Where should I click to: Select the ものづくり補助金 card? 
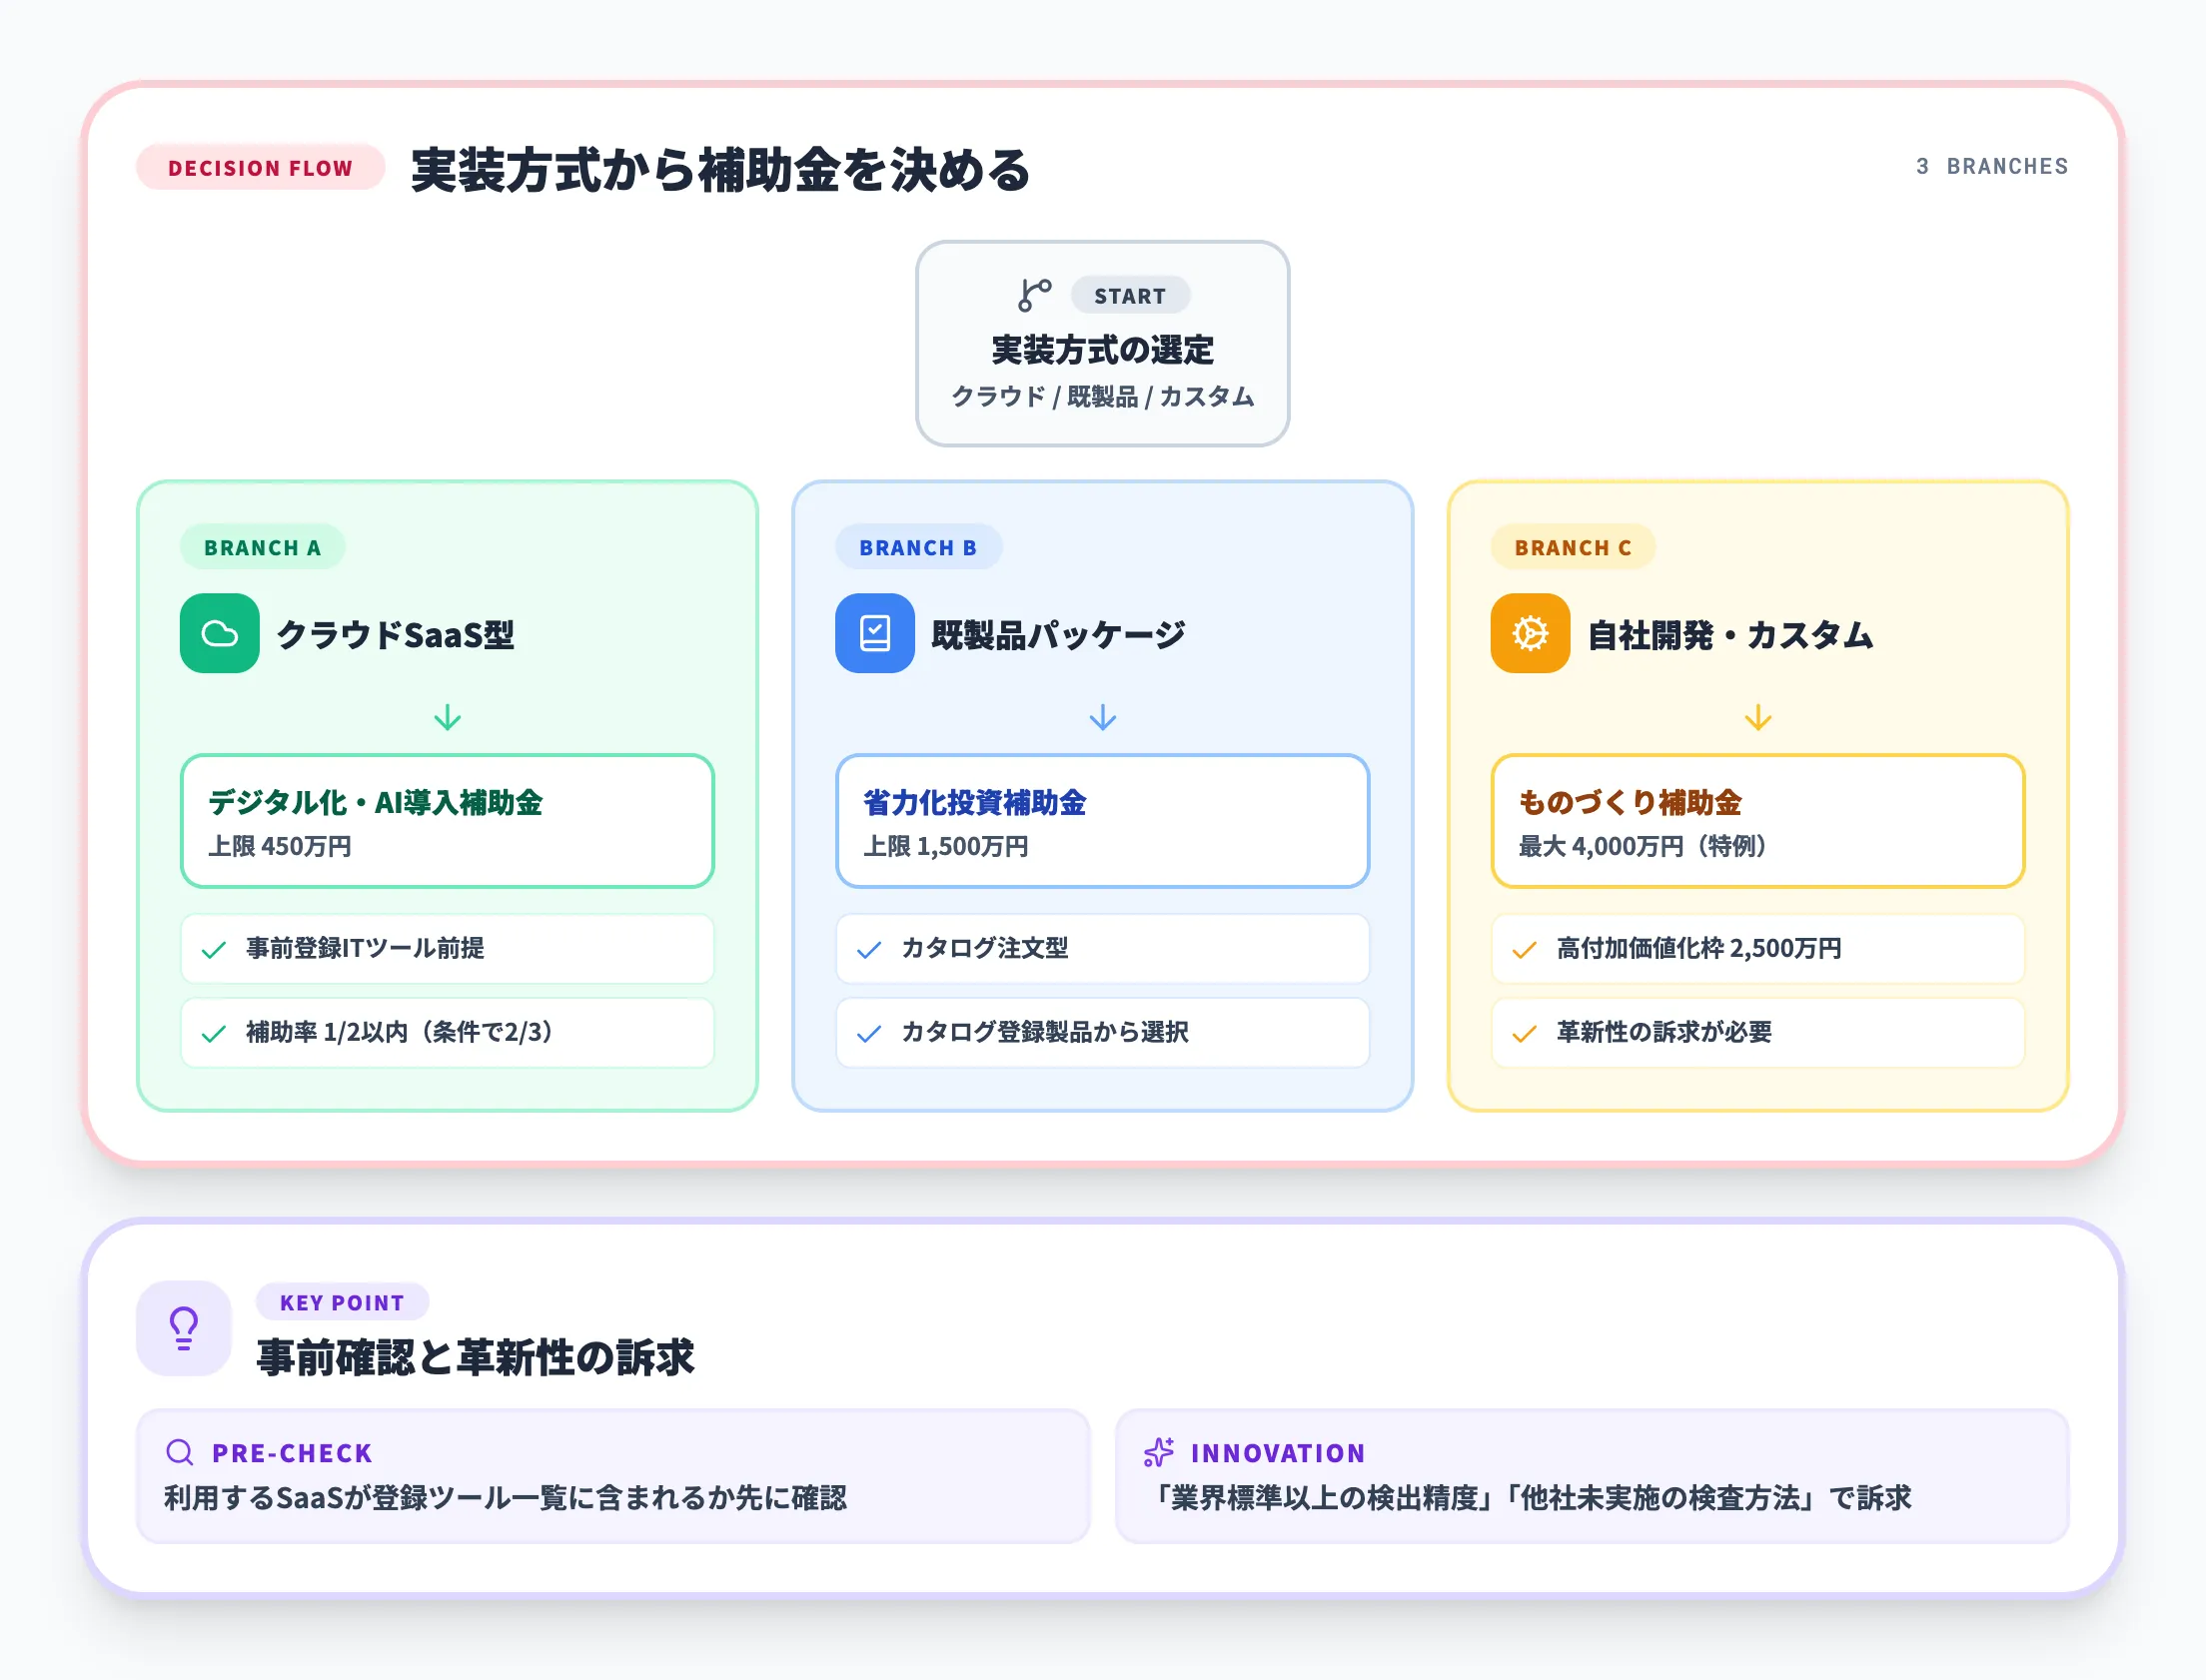1758,820
